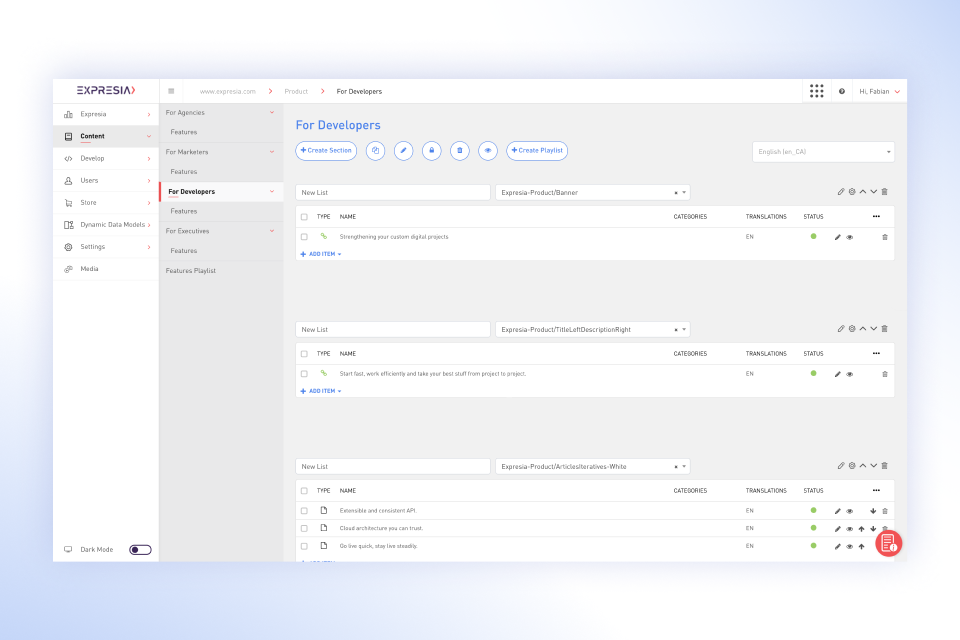Image resolution: width=960 pixels, height=640 pixels.
Task: Select Features Playlist in page tree
Action: coord(190,270)
